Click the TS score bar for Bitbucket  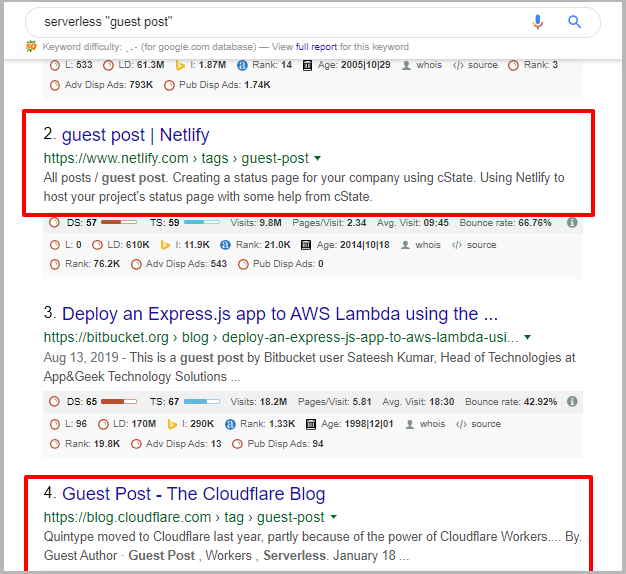coord(201,402)
